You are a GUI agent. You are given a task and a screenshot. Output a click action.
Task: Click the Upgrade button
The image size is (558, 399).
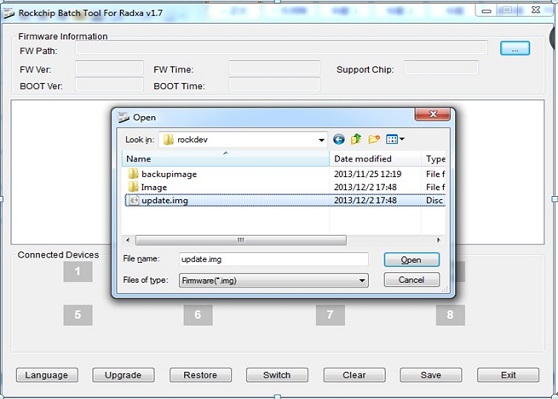pos(123,375)
